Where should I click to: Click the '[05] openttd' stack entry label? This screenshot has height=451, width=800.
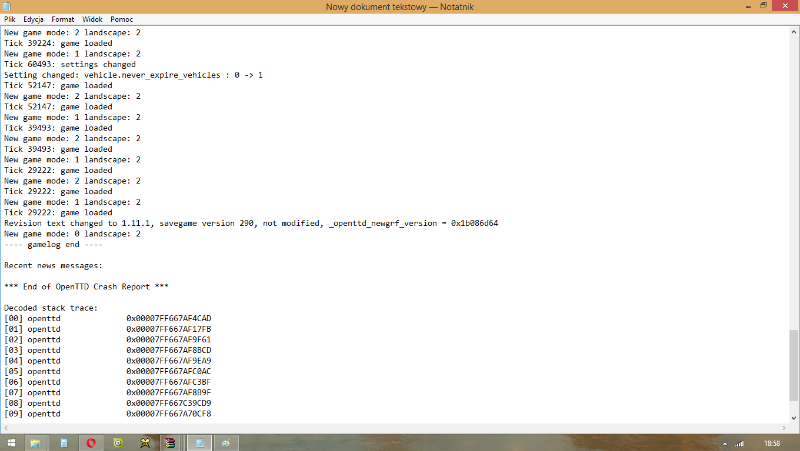(x=32, y=371)
